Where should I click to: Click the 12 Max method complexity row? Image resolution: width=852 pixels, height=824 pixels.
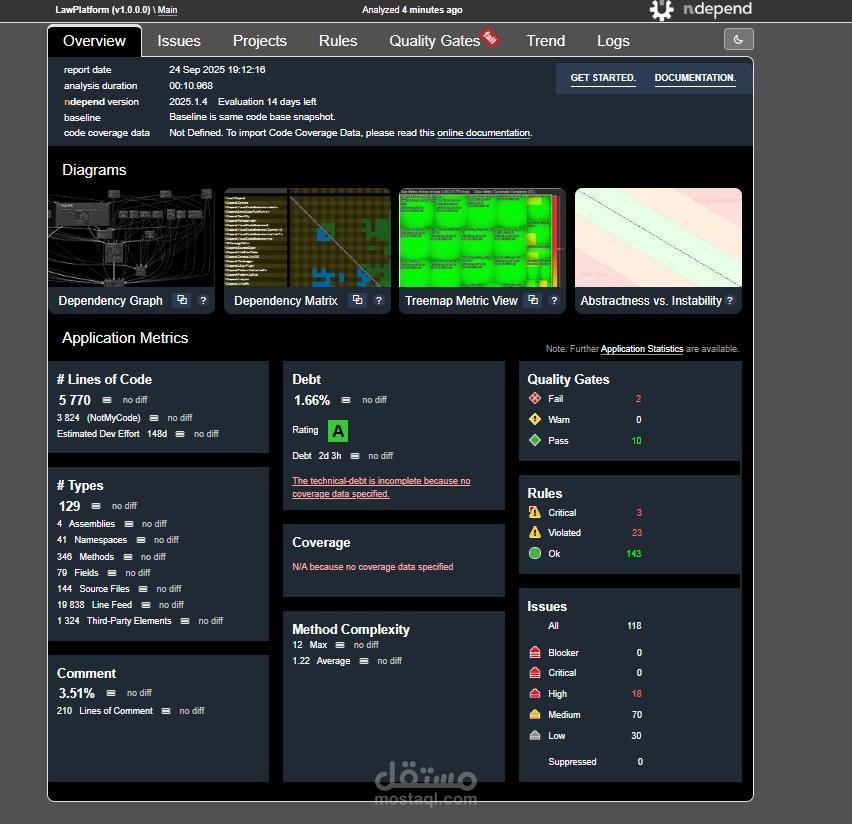tap(335, 645)
